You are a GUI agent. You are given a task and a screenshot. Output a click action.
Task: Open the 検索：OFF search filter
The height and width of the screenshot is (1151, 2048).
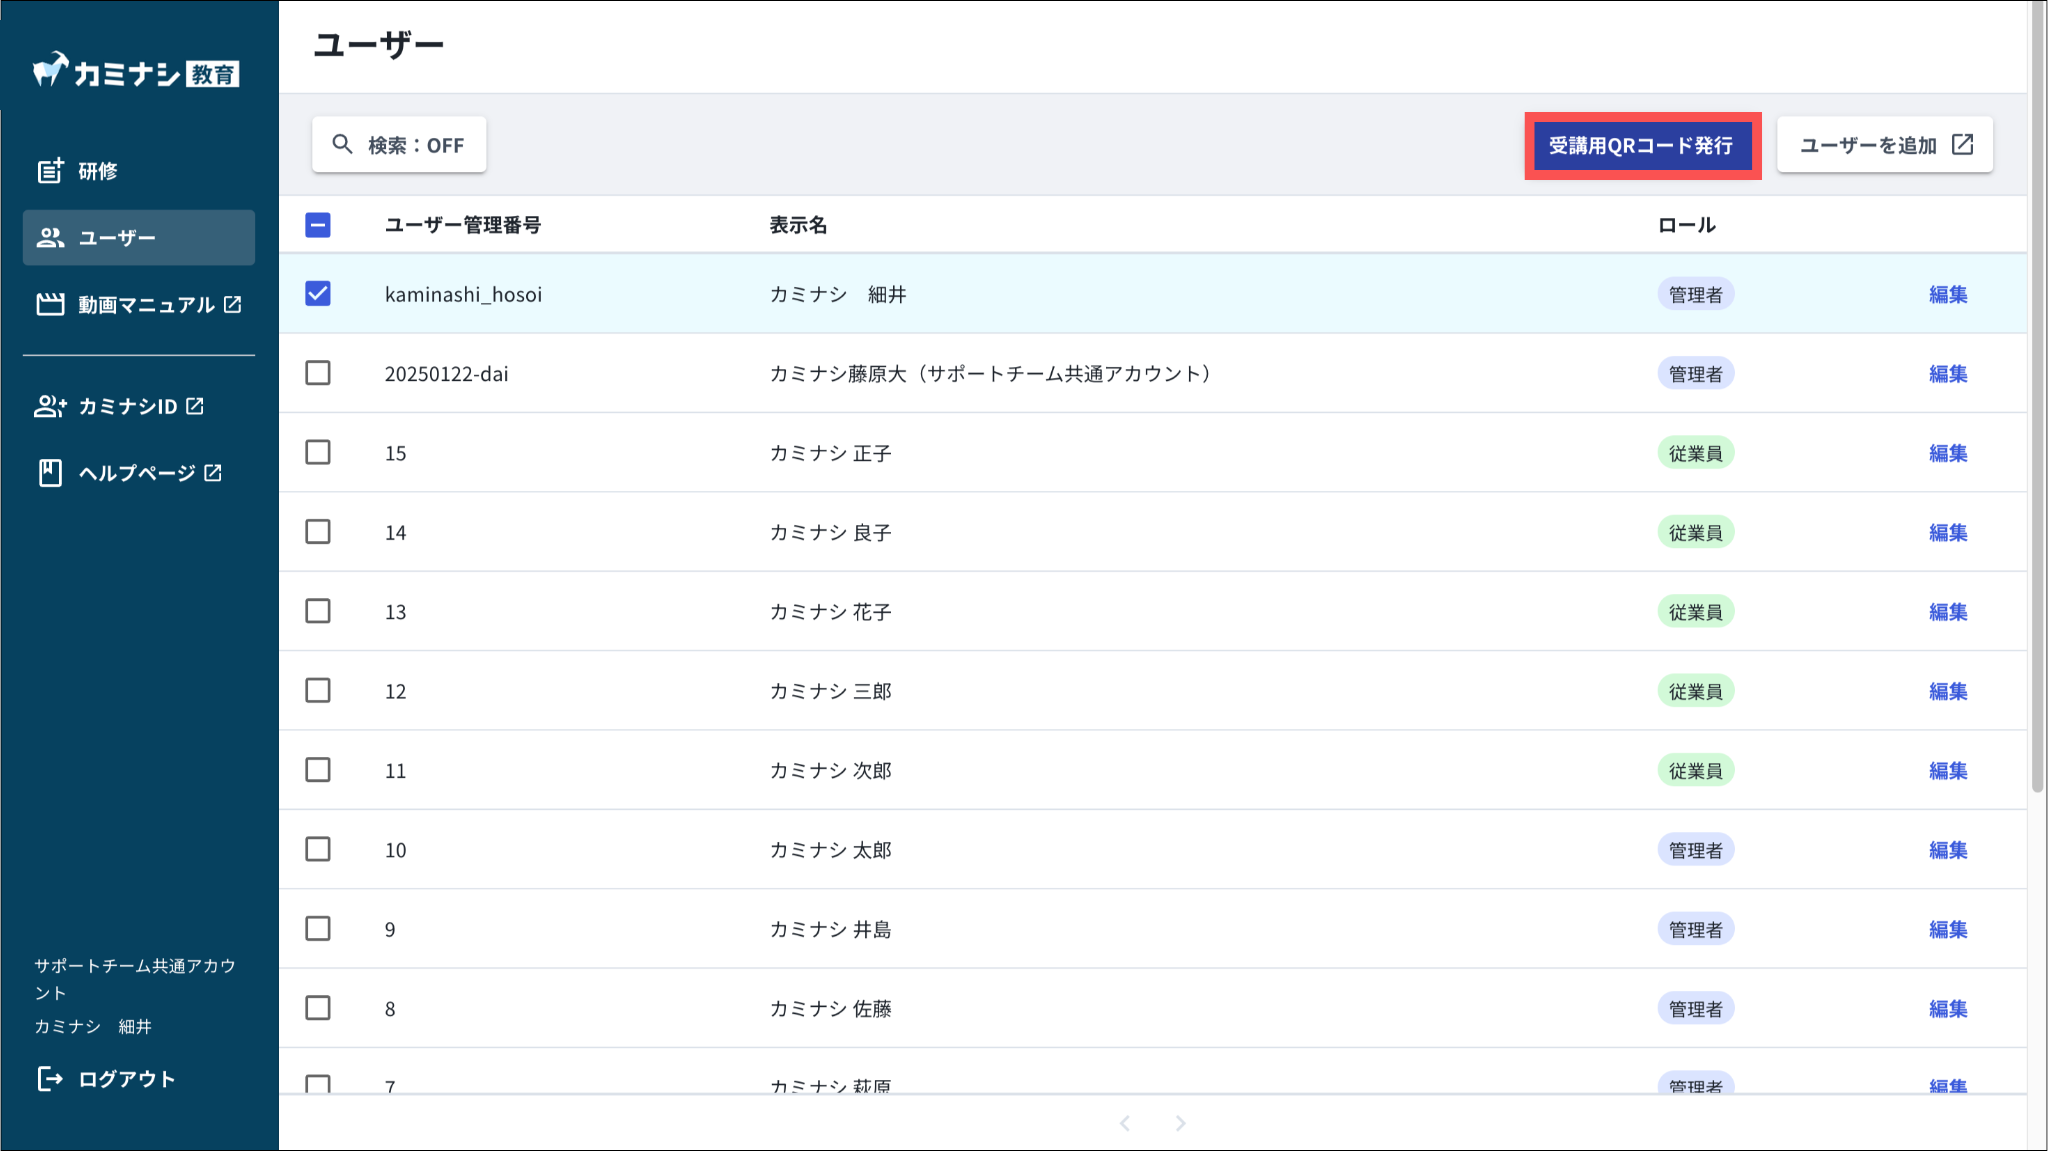click(399, 145)
